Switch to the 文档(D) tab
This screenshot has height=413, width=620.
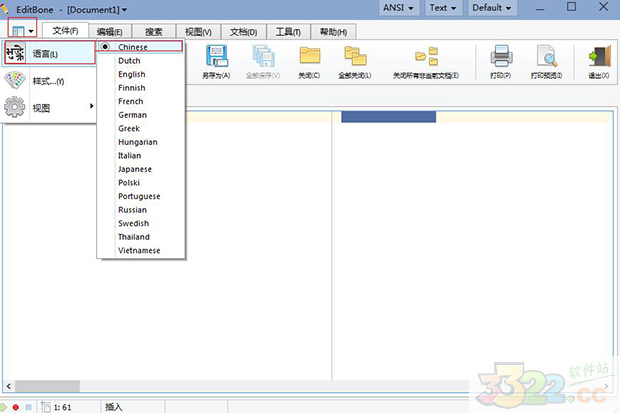pos(244,32)
